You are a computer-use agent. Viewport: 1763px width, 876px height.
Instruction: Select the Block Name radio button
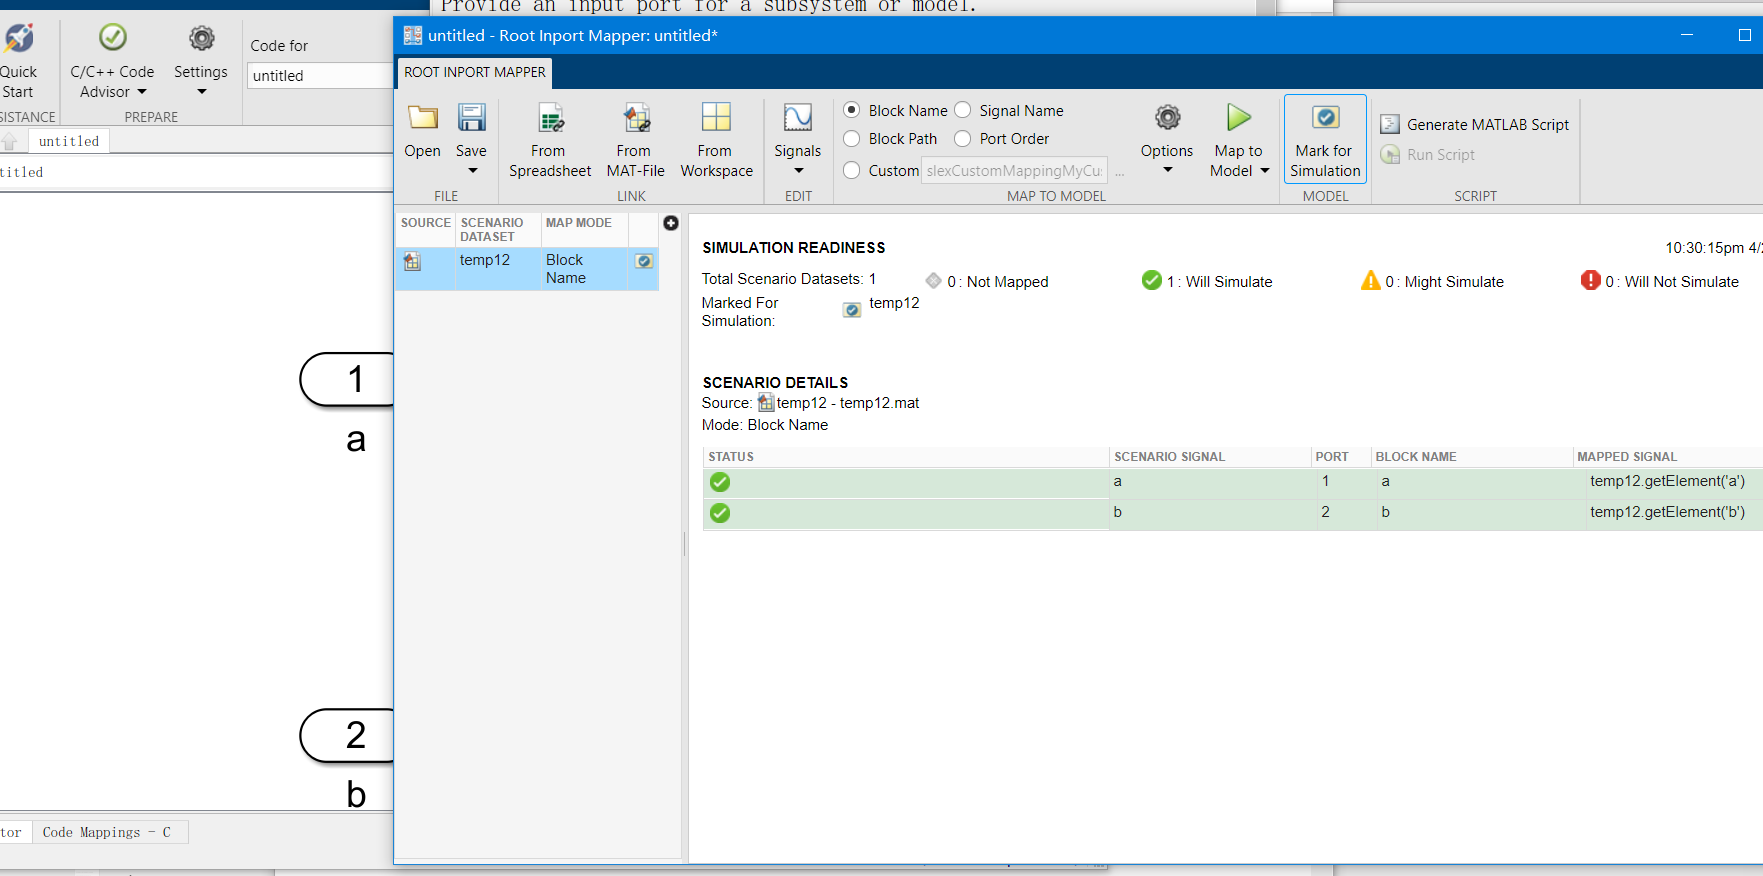click(852, 110)
